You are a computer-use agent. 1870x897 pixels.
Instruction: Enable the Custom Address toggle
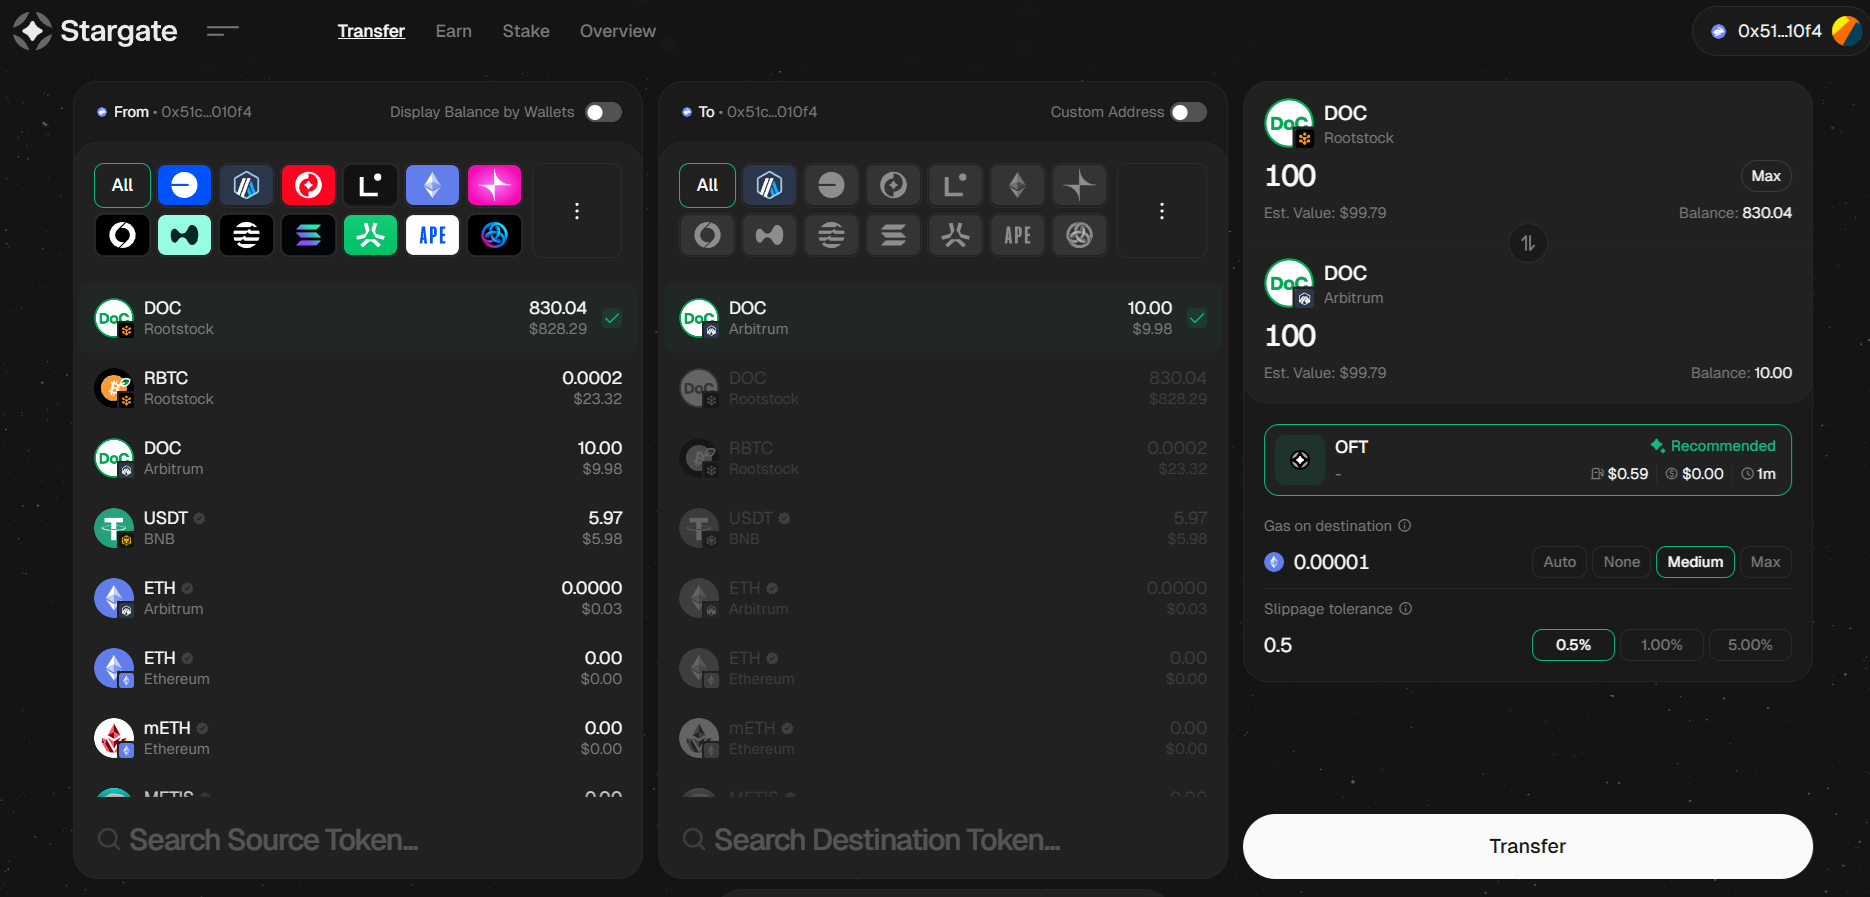[1188, 112]
